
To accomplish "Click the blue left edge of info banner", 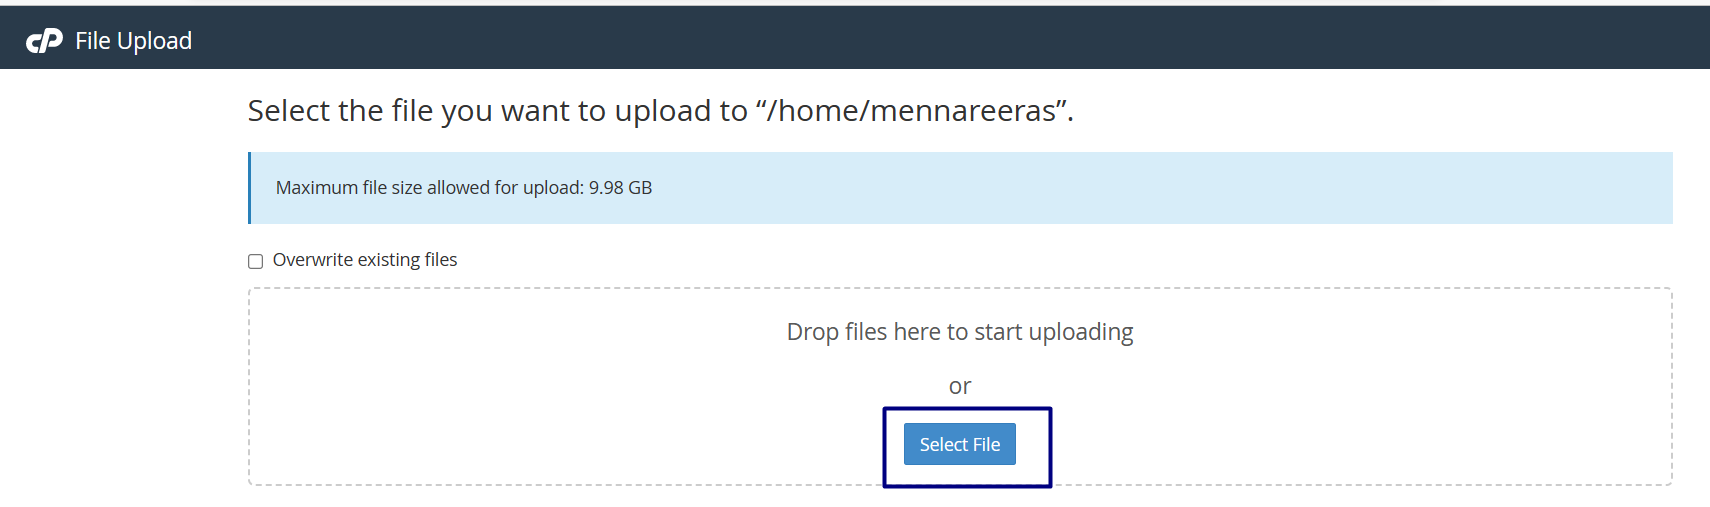I will 249,188.
